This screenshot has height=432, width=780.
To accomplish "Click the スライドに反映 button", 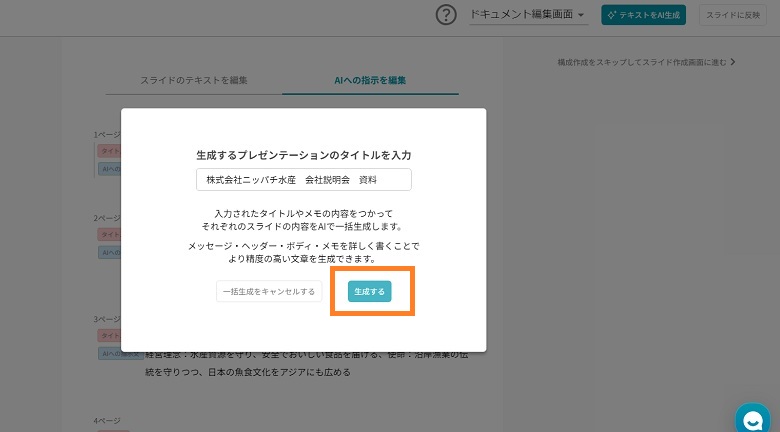I will point(733,15).
